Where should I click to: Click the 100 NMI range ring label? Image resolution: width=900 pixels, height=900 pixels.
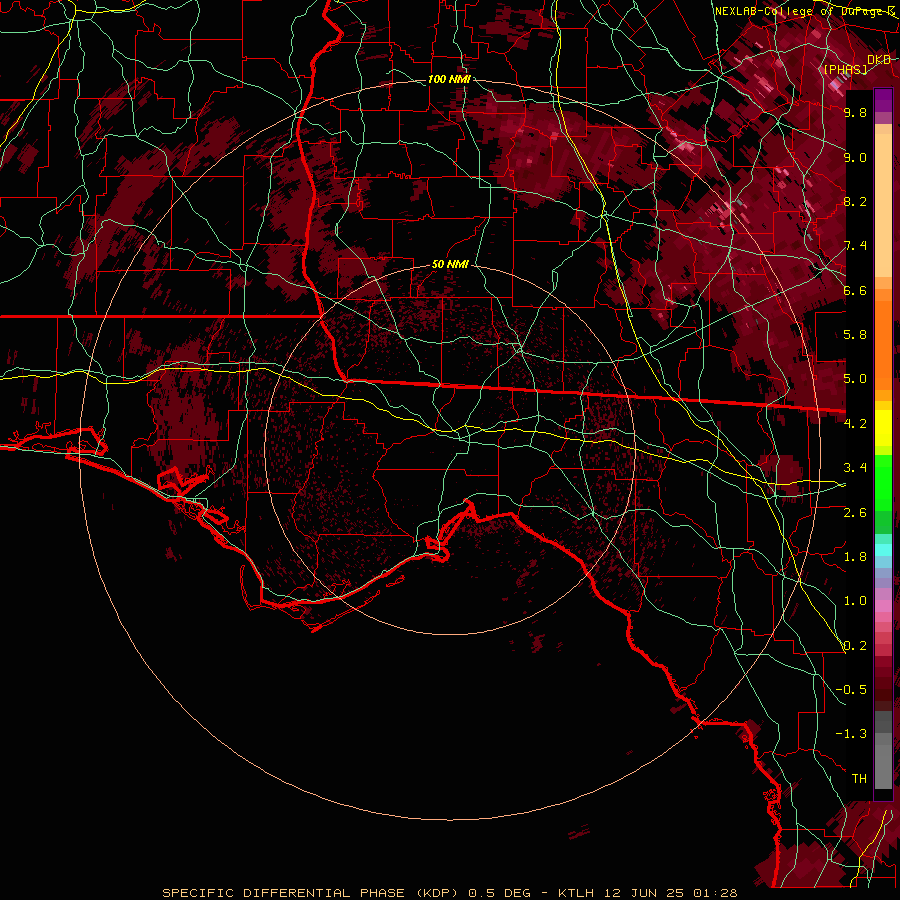[449, 79]
